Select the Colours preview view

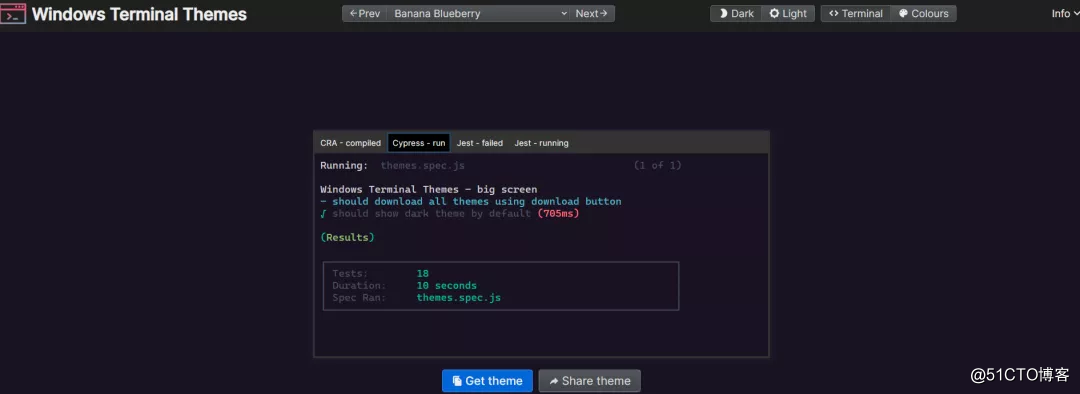point(924,14)
